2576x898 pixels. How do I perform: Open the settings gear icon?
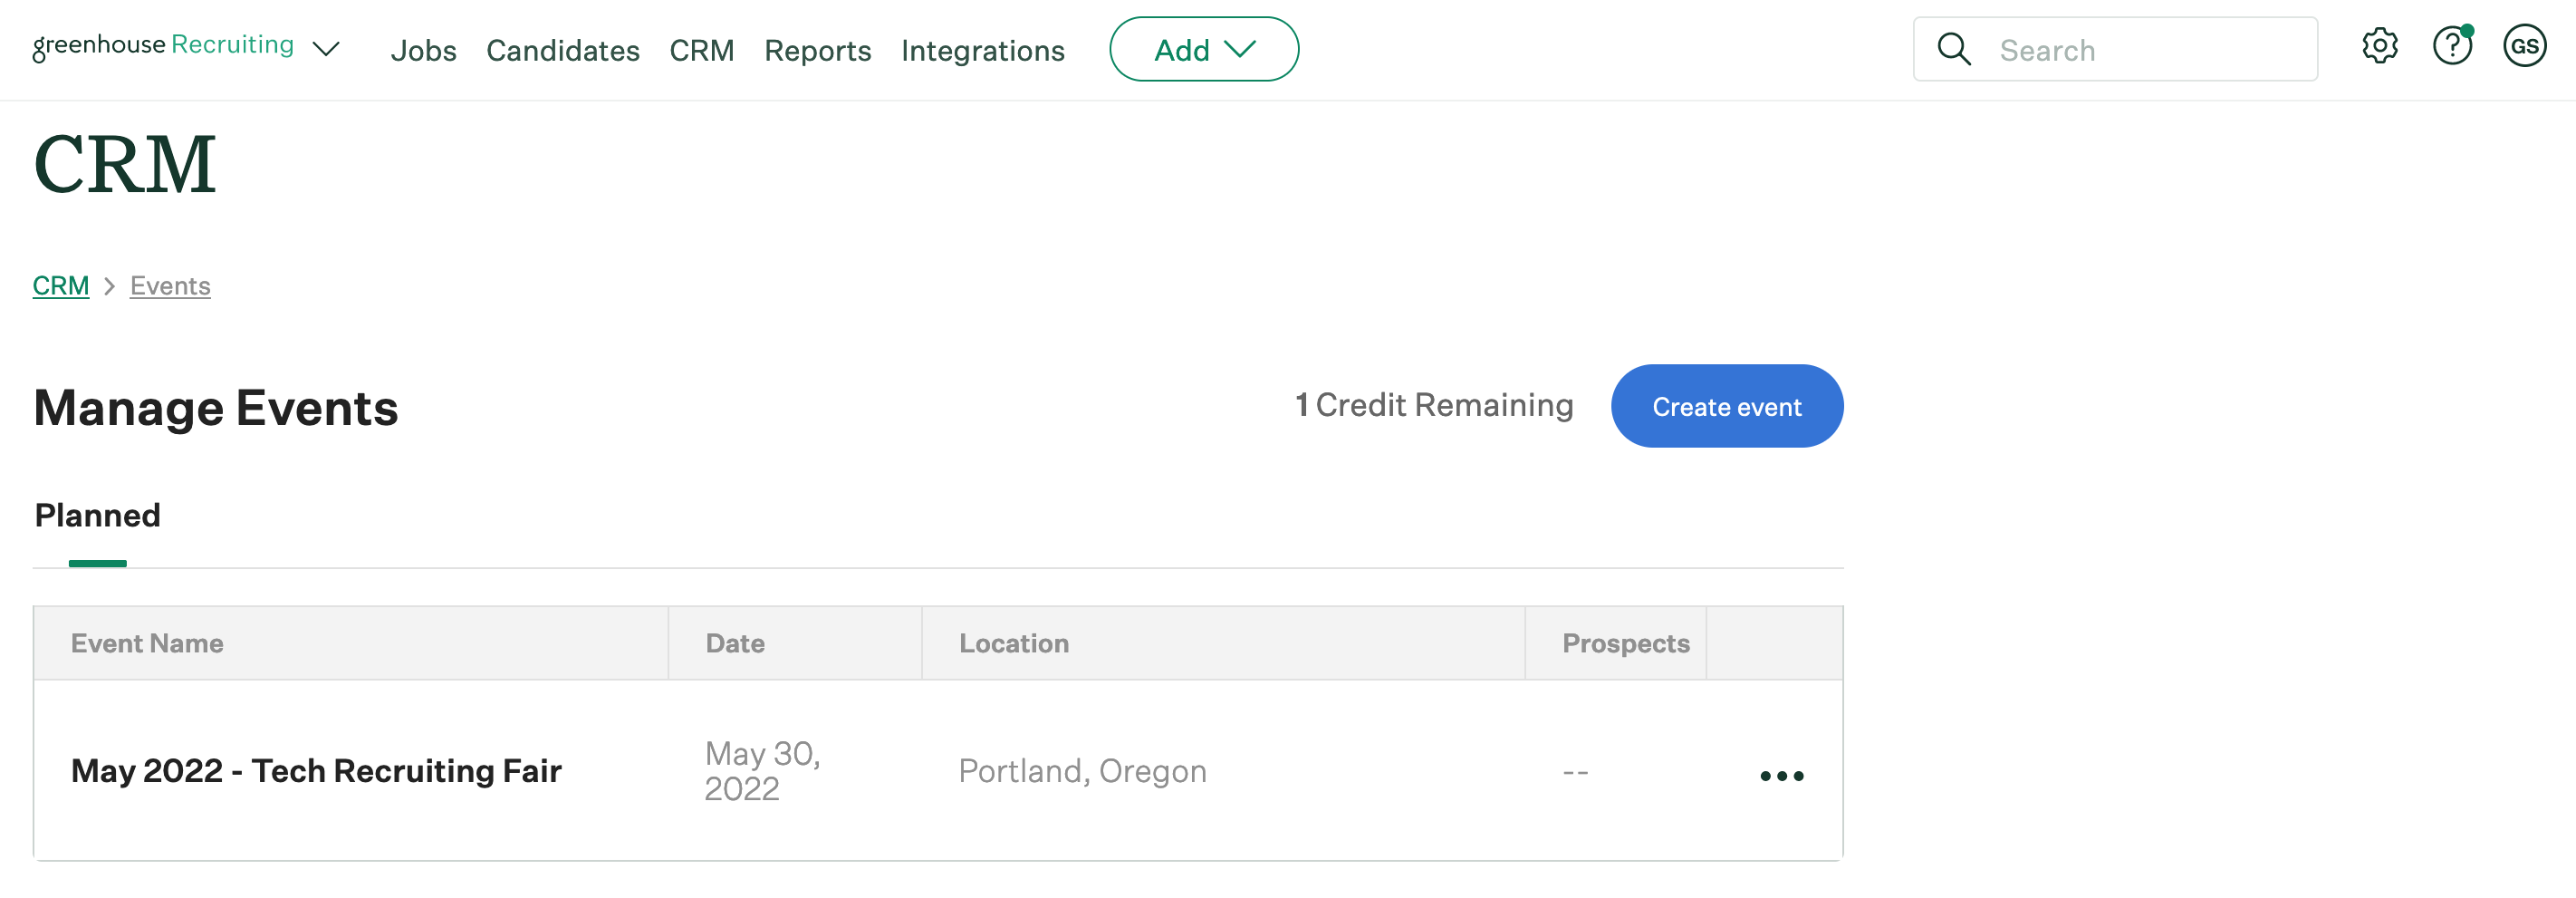pyautogui.click(x=2379, y=47)
